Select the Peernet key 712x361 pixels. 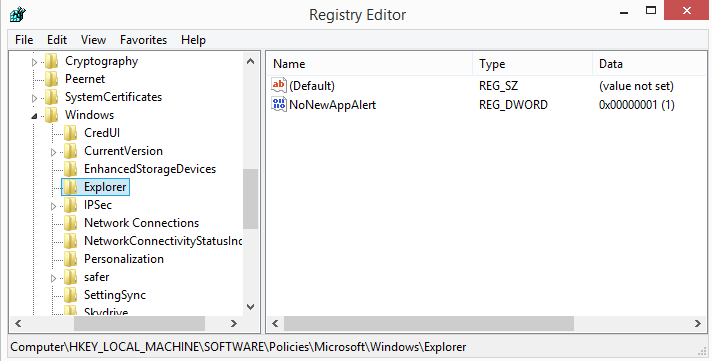click(x=85, y=79)
